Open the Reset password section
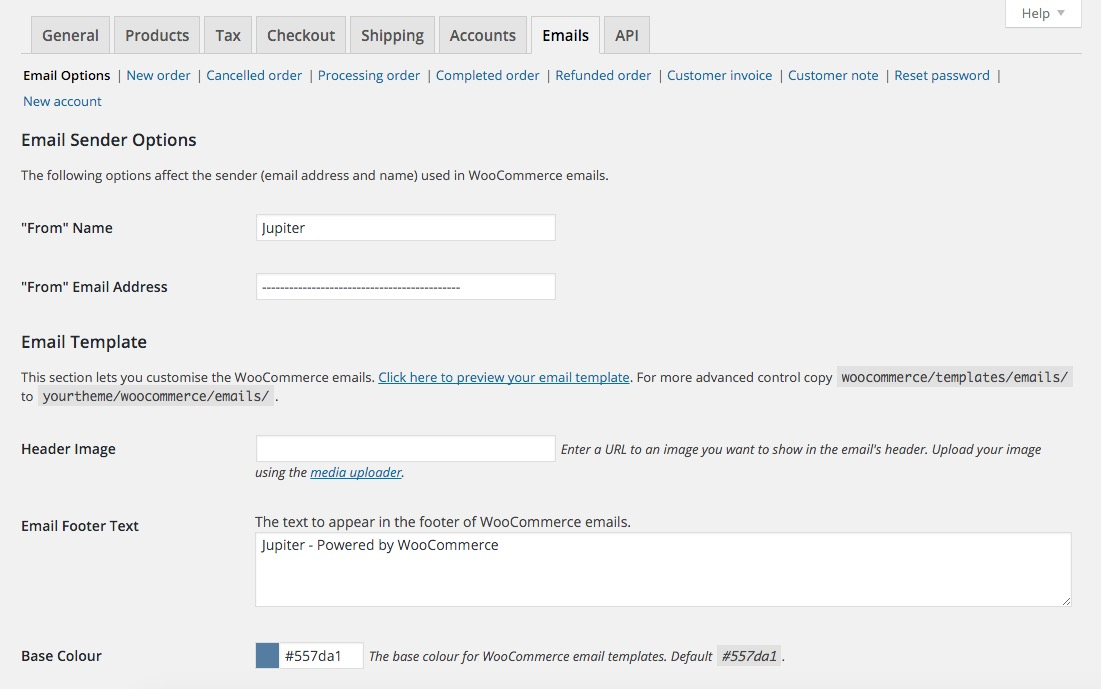1101x689 pixels. coord(942,75)
